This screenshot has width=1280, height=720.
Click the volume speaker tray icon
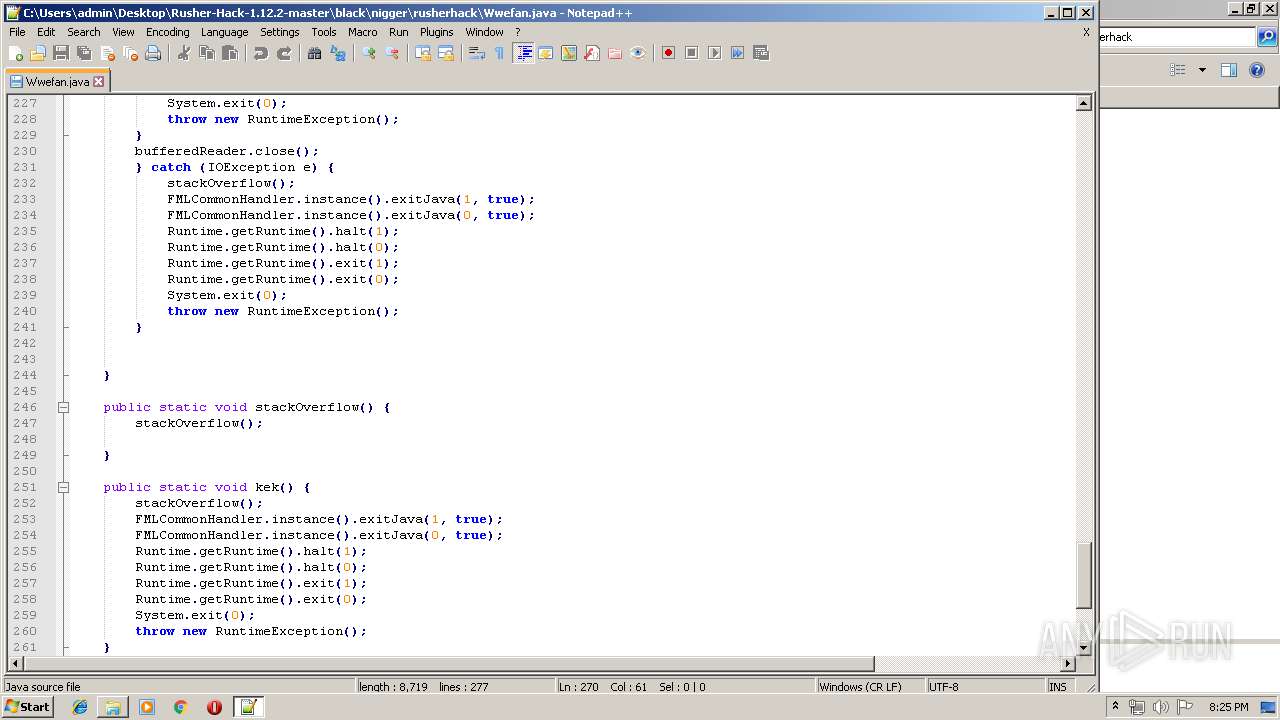[1160, 707]
